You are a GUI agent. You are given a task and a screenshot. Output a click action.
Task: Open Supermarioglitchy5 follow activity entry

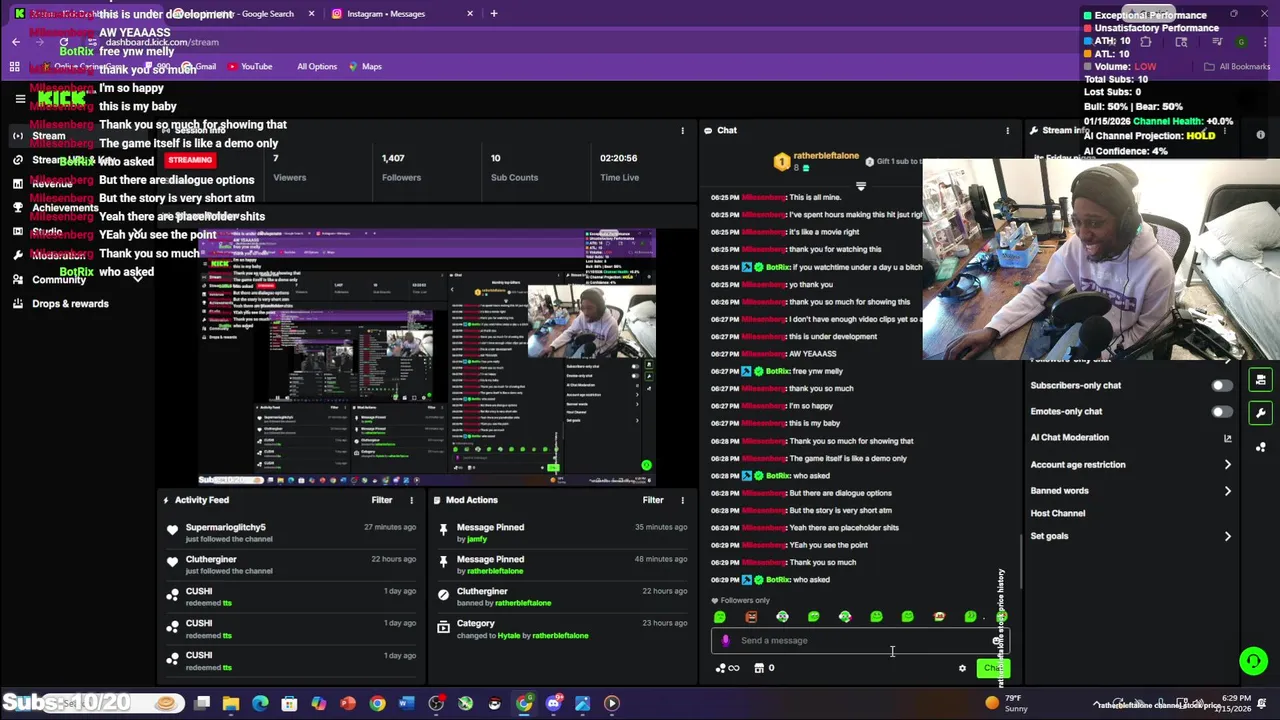(x=293, y=533)
